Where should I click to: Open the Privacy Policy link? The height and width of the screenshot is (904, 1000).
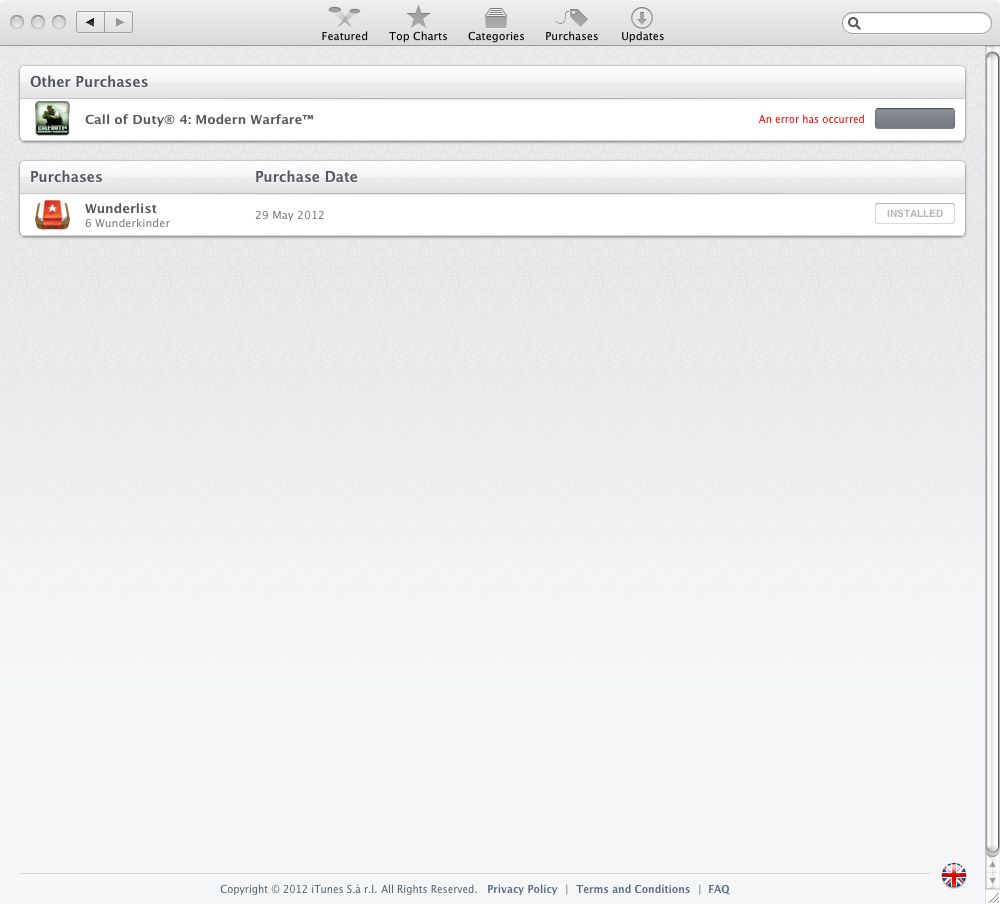(x=522, y=889)
